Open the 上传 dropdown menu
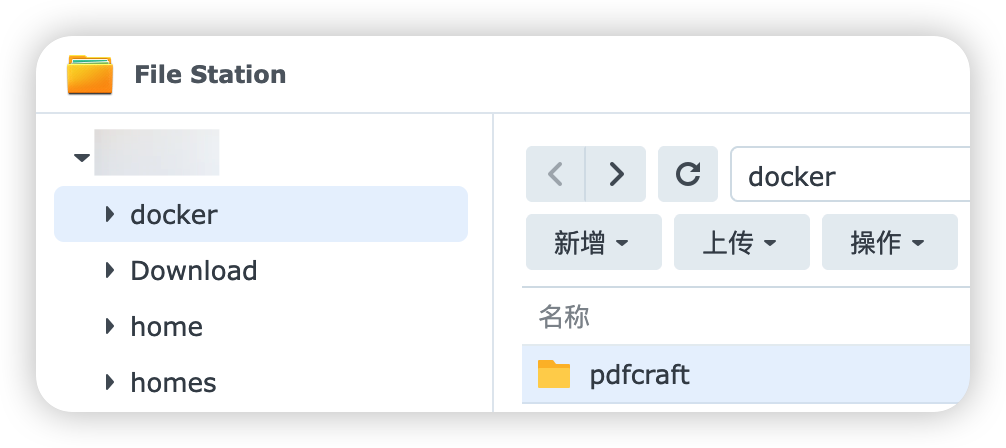This screenshot has height=448, width=1006. 741,242
